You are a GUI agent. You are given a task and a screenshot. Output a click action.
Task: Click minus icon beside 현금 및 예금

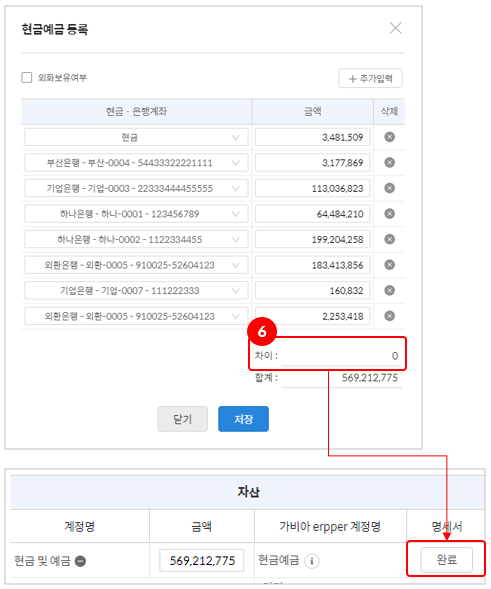(80, 561)
